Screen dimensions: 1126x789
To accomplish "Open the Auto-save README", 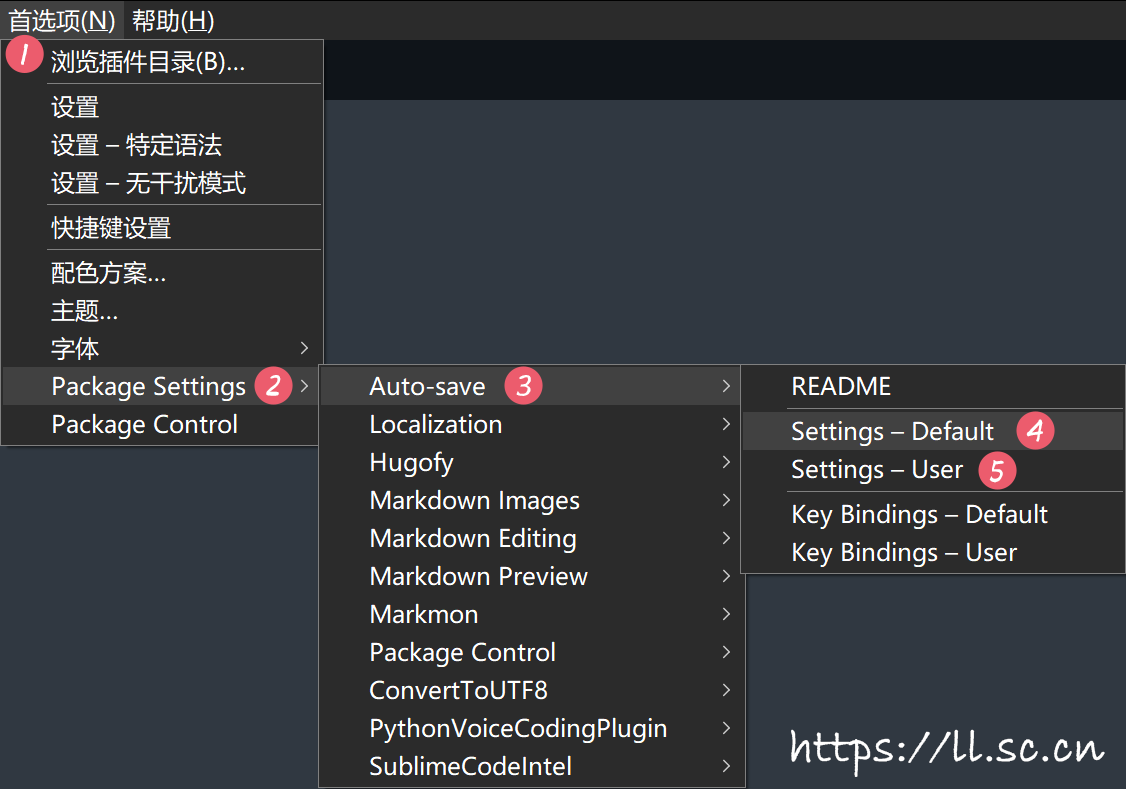I will pyautogui.click(x=840, y=386).
